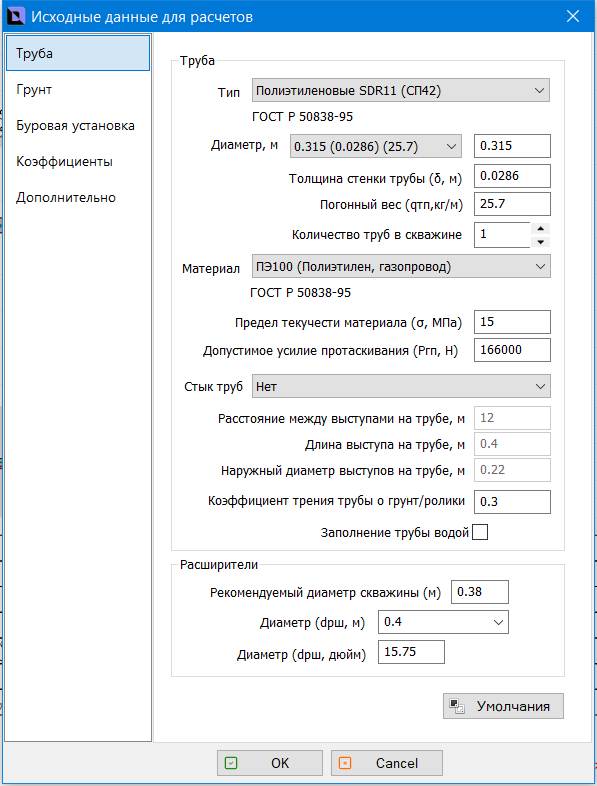The image size is (597, 786).
Task: Click the green checkmark icon on OK
Action: (x=231, y=763)
